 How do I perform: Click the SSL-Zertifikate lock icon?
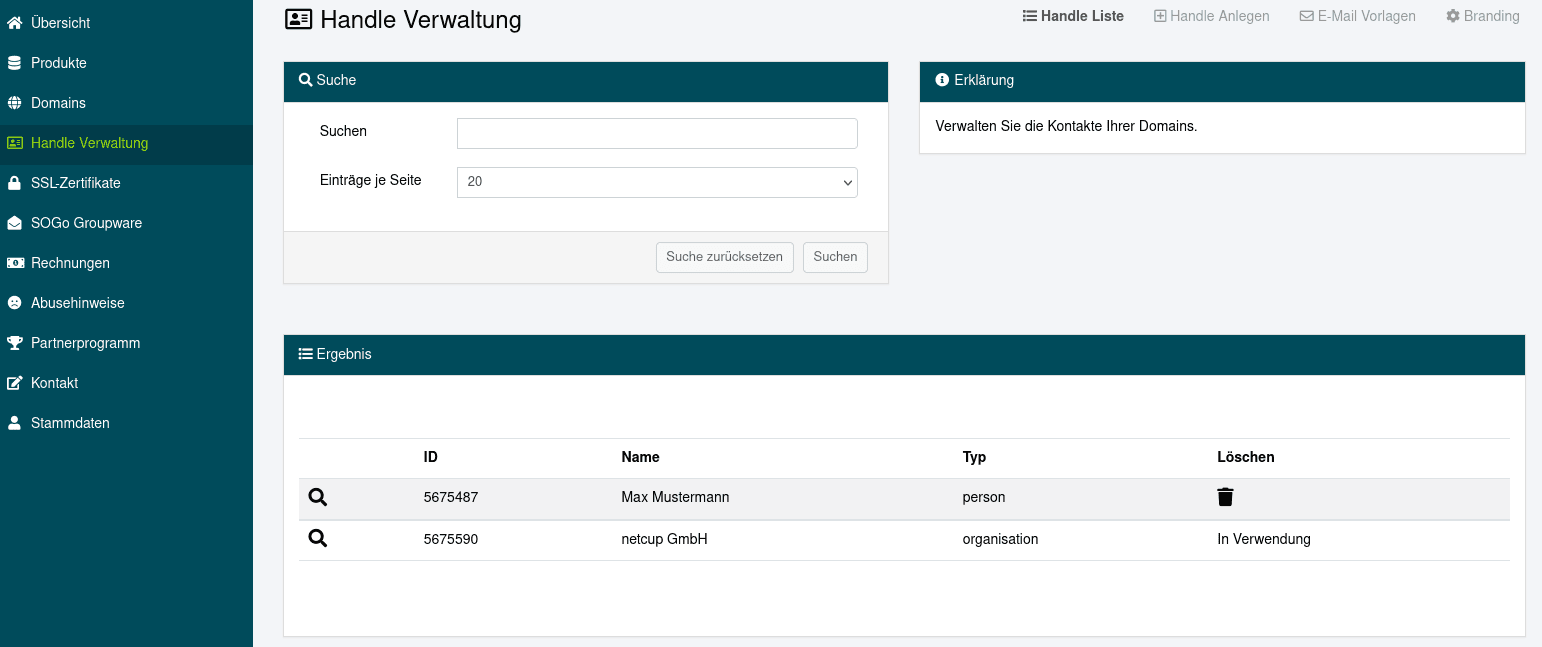(x=15, y=182)
